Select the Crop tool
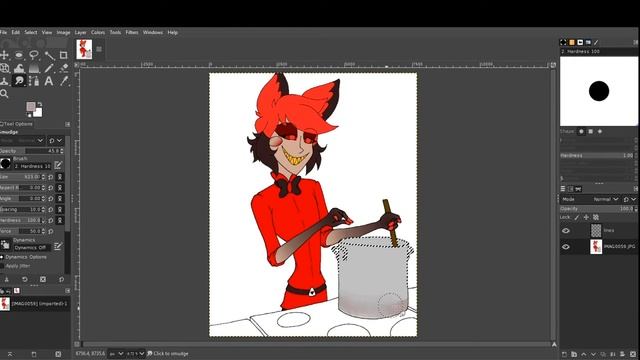The height and width of the screenshot is (360, 640). click(64, 55)
